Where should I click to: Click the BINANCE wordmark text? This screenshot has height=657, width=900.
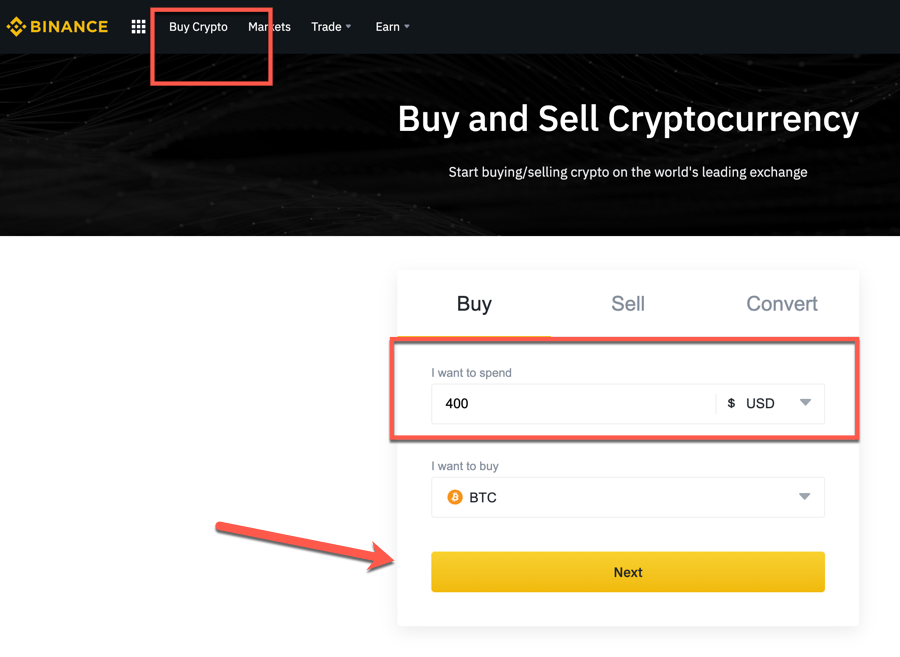[69, 27]
